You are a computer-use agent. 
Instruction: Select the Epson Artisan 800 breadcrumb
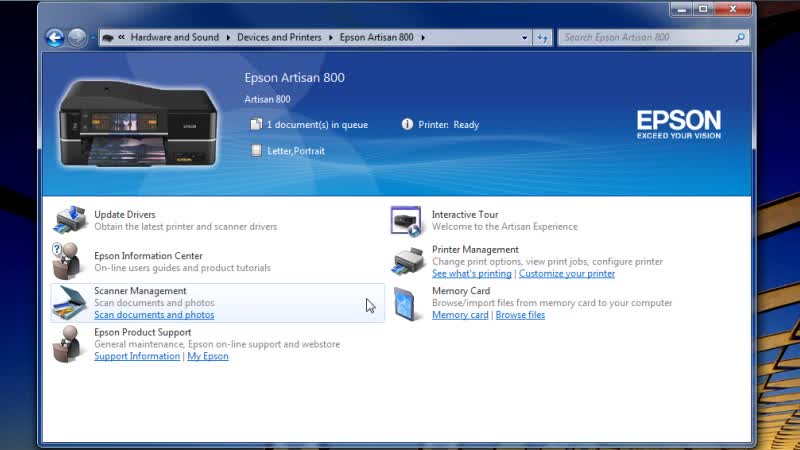click(x=377, y=37)
